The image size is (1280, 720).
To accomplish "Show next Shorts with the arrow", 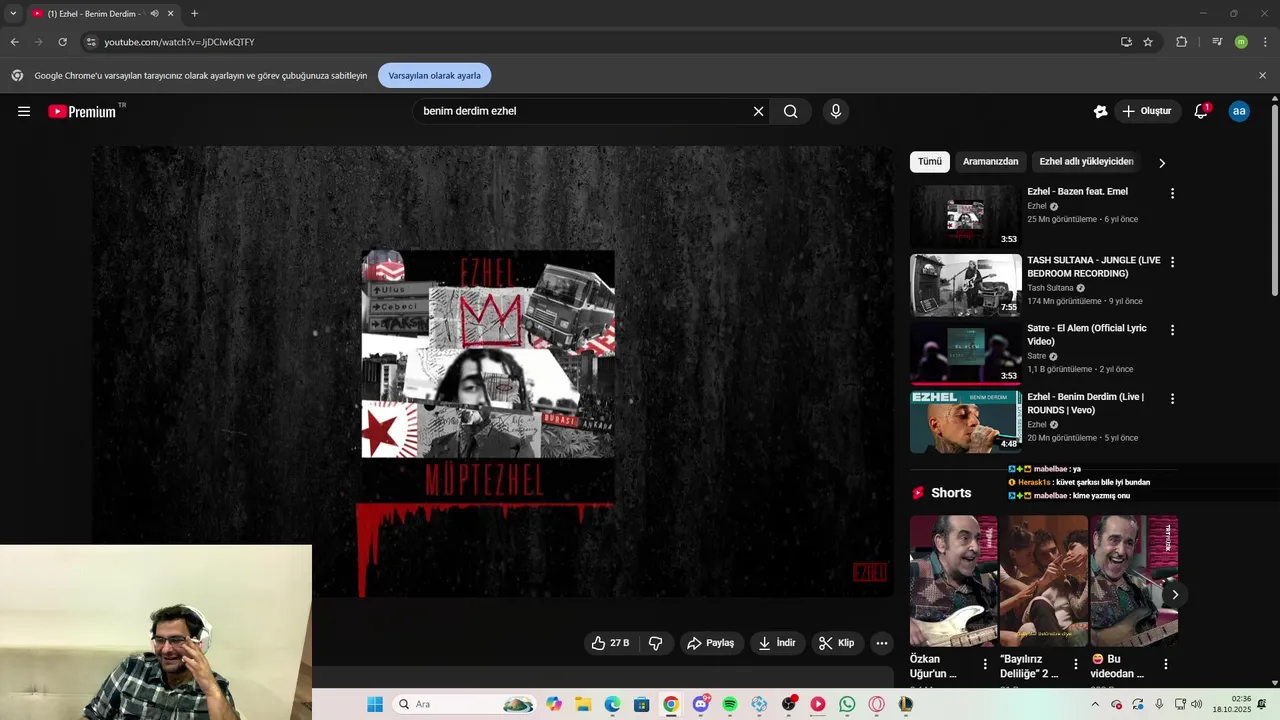I will click(x=1175, y=594).
